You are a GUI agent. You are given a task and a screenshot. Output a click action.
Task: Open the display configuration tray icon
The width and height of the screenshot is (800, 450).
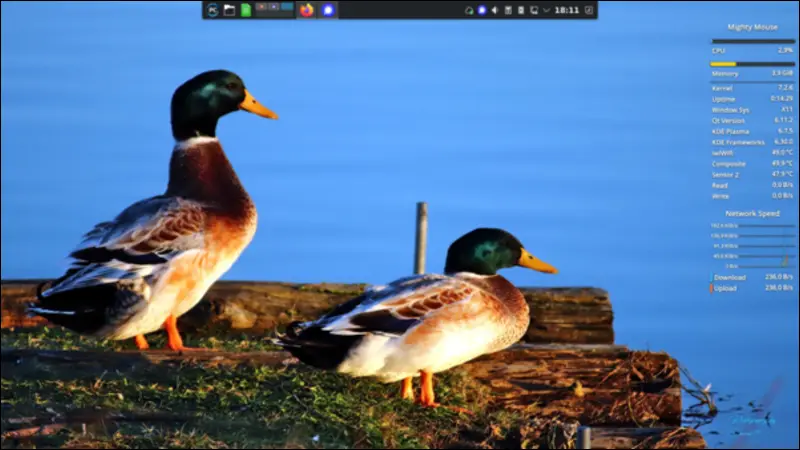click(534, 10)
